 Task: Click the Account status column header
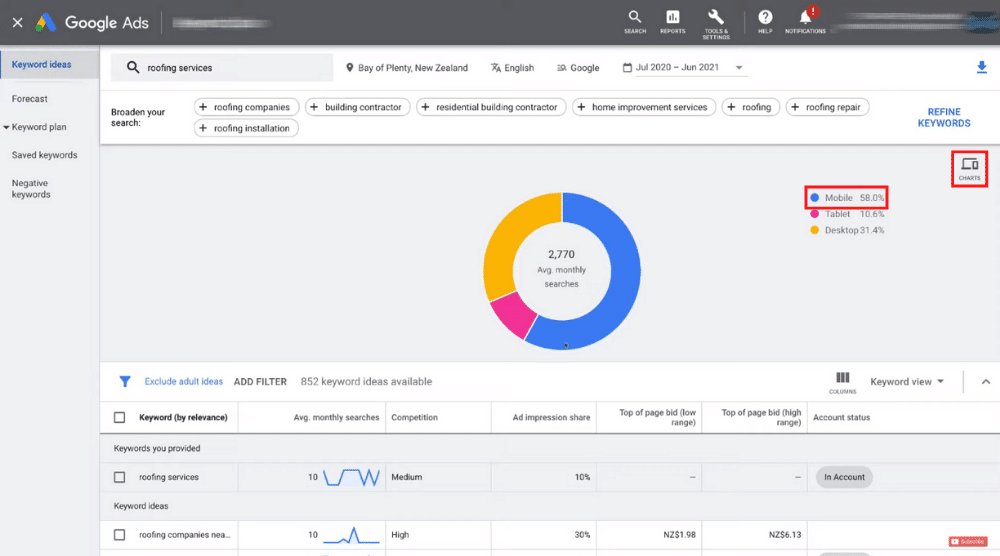[841, 417]
